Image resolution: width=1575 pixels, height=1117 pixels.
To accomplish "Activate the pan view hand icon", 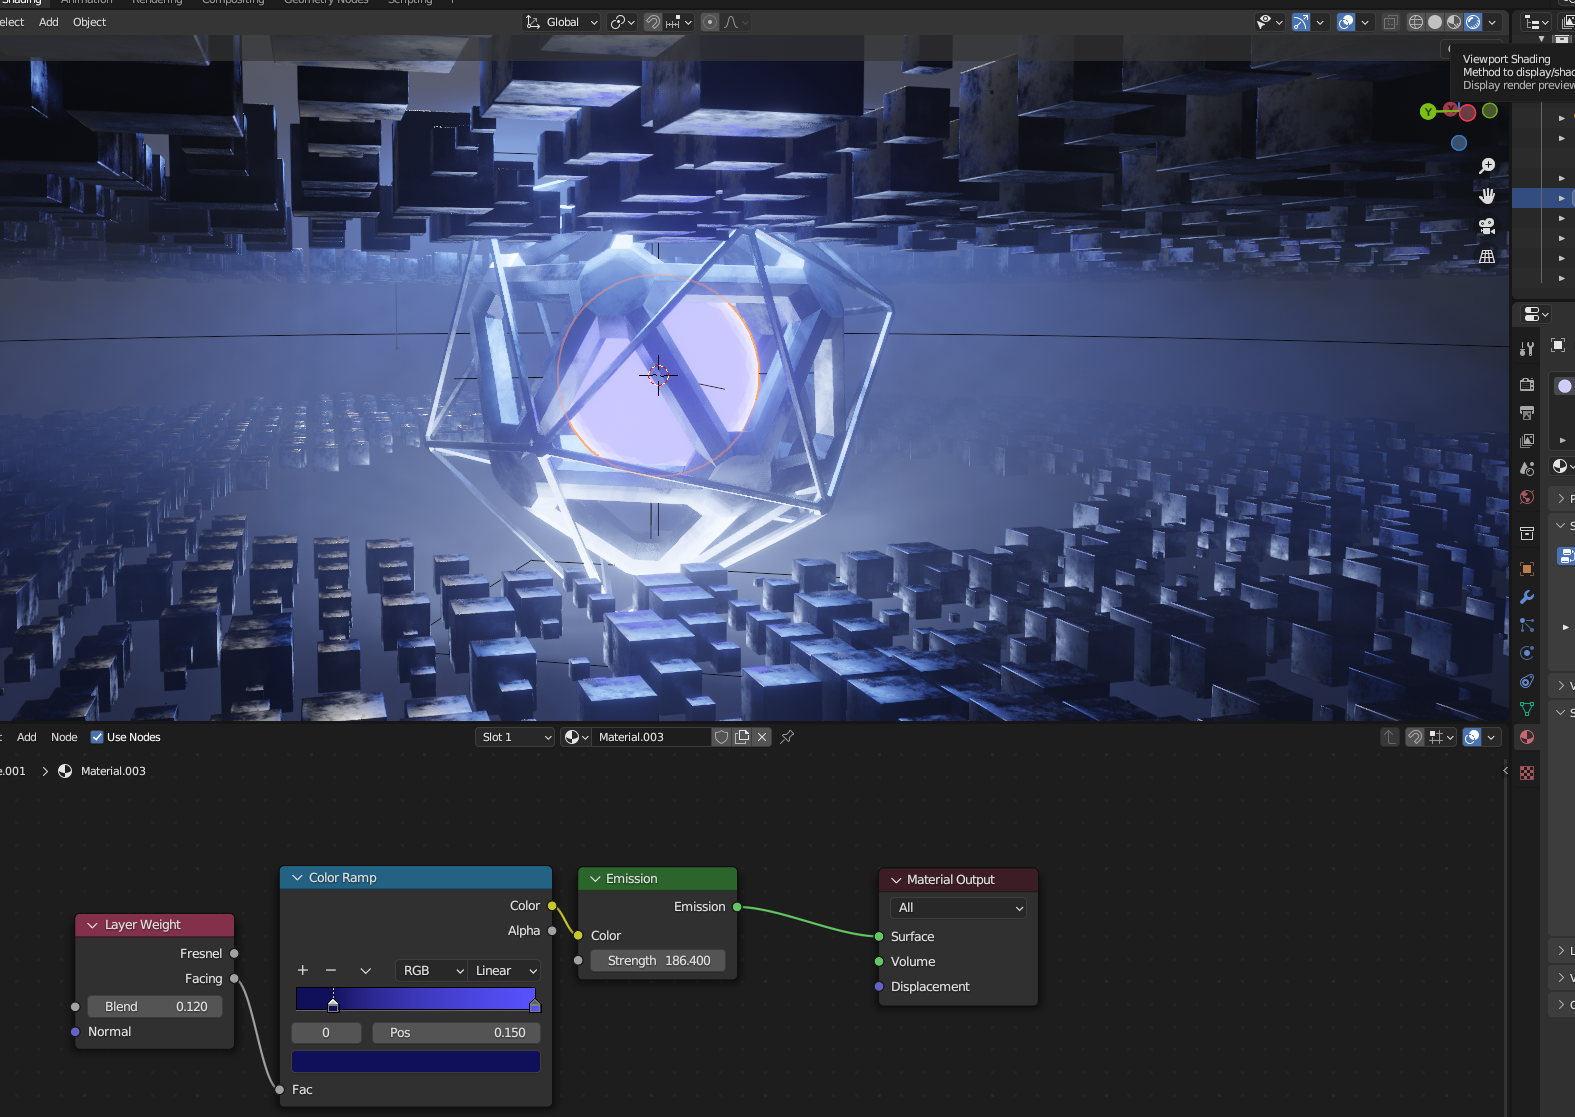I will tap(1487, 195).
